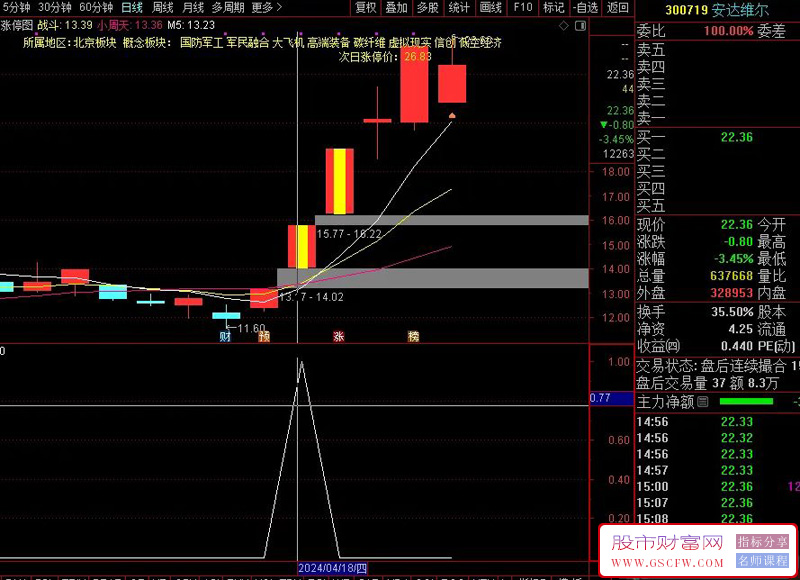The width and height of the screenshot is (800, 580).
Task: Click the 换手 35.50% value
Action: click(x=732, y=312)
